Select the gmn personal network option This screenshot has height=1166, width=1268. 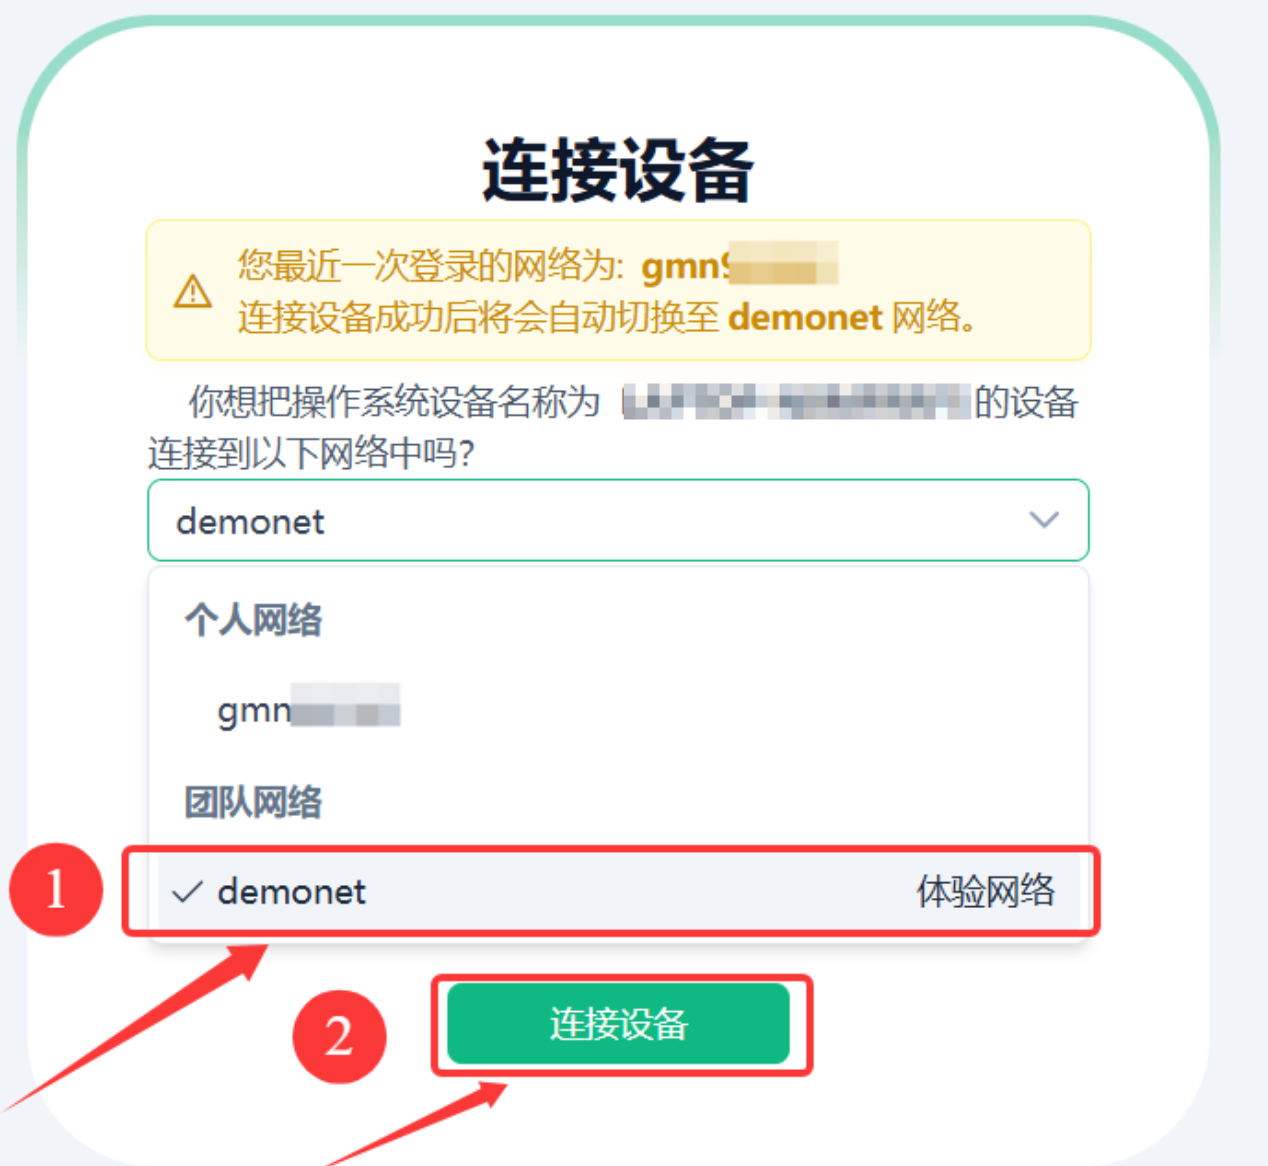(x=618, y=710)
